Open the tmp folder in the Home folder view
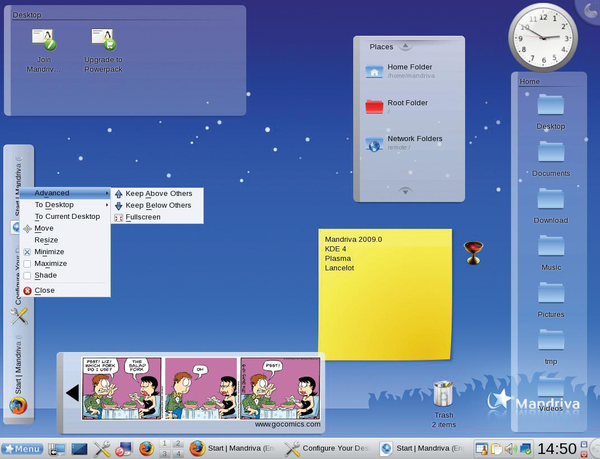Viewport: 600px width, 459px height. click(x=551, y=347)
